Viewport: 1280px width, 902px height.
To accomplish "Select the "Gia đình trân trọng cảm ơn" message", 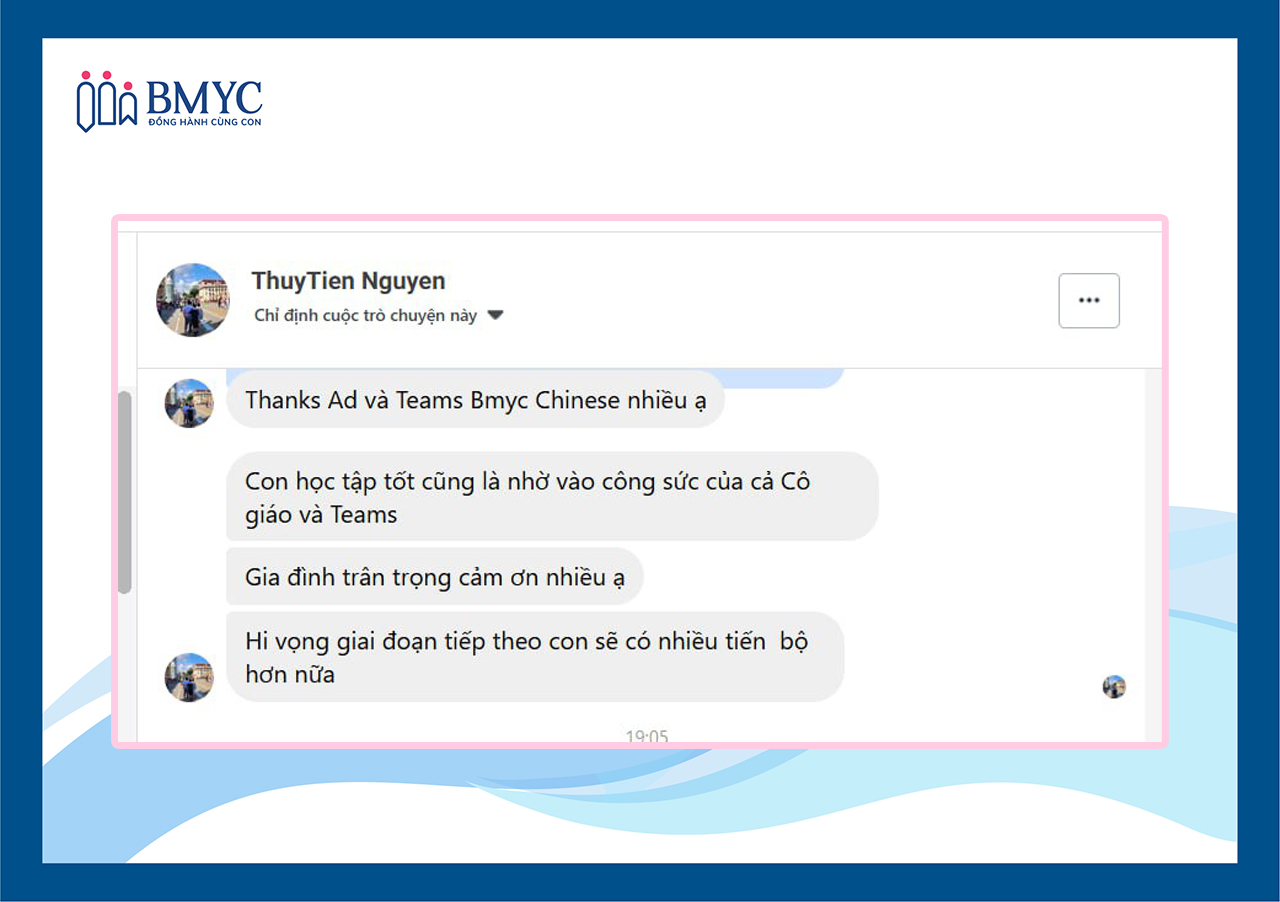I will tap(434, 577).
